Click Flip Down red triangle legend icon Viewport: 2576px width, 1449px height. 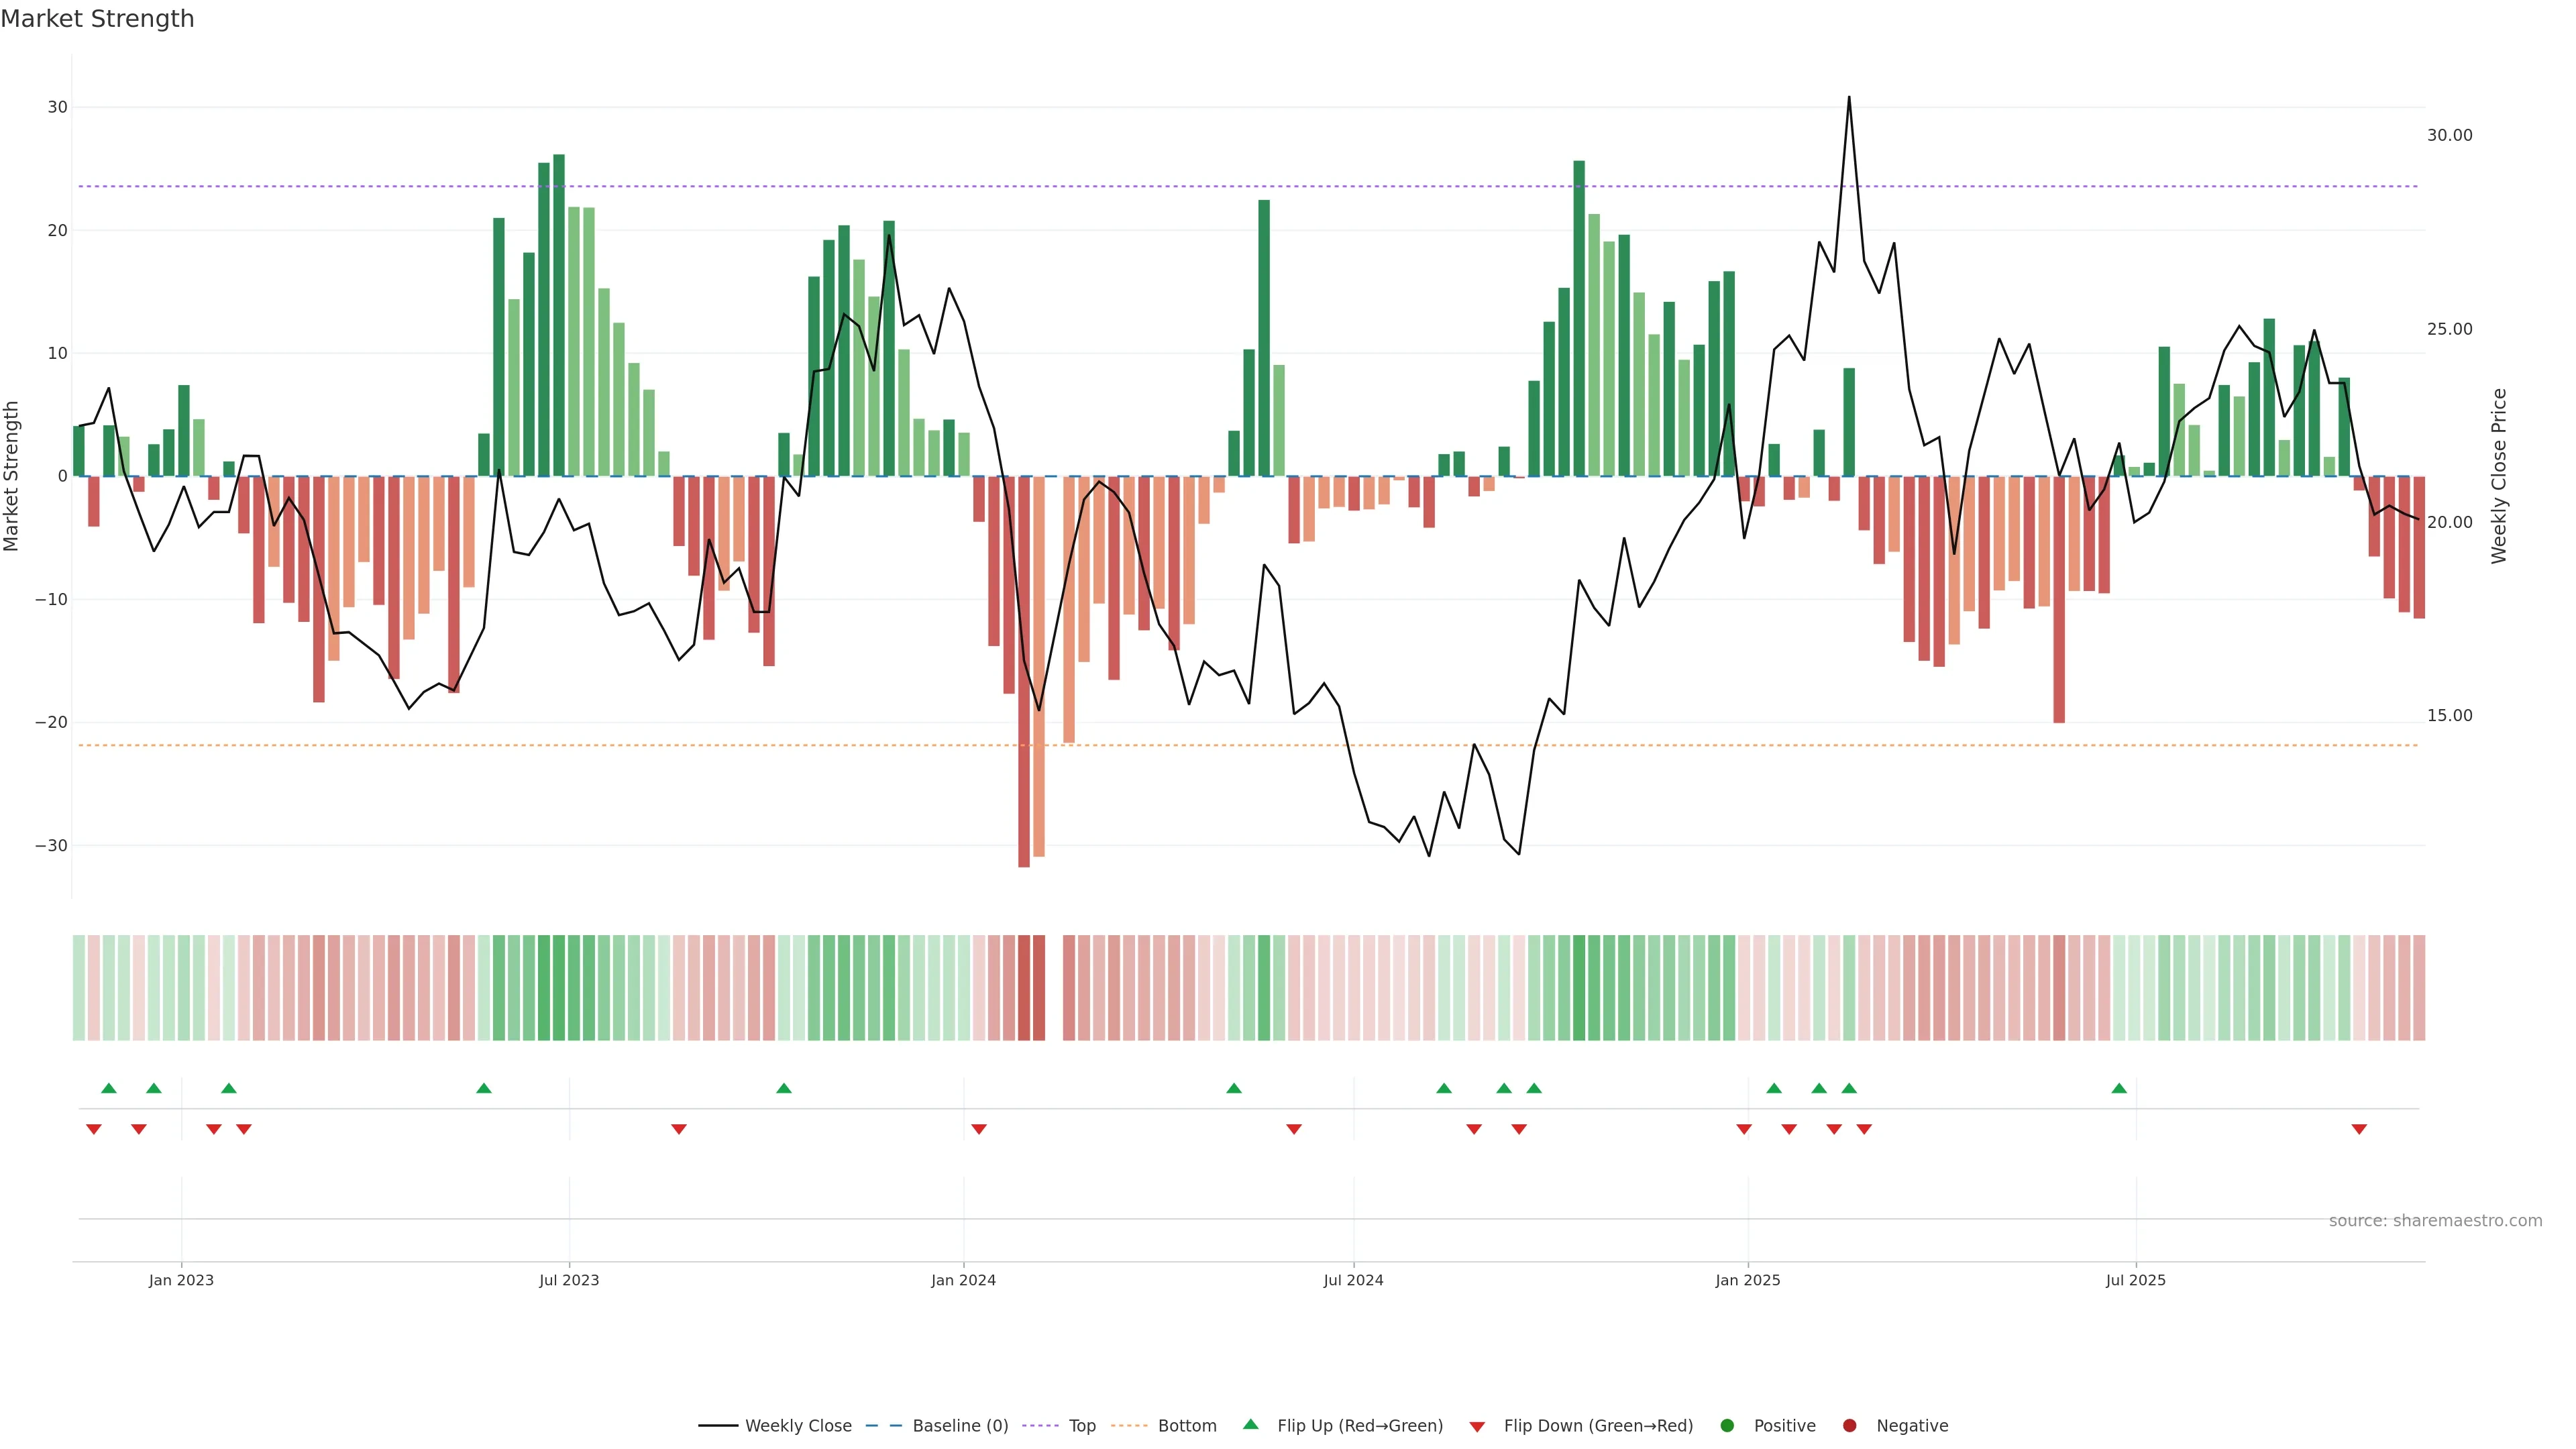1477,1426
